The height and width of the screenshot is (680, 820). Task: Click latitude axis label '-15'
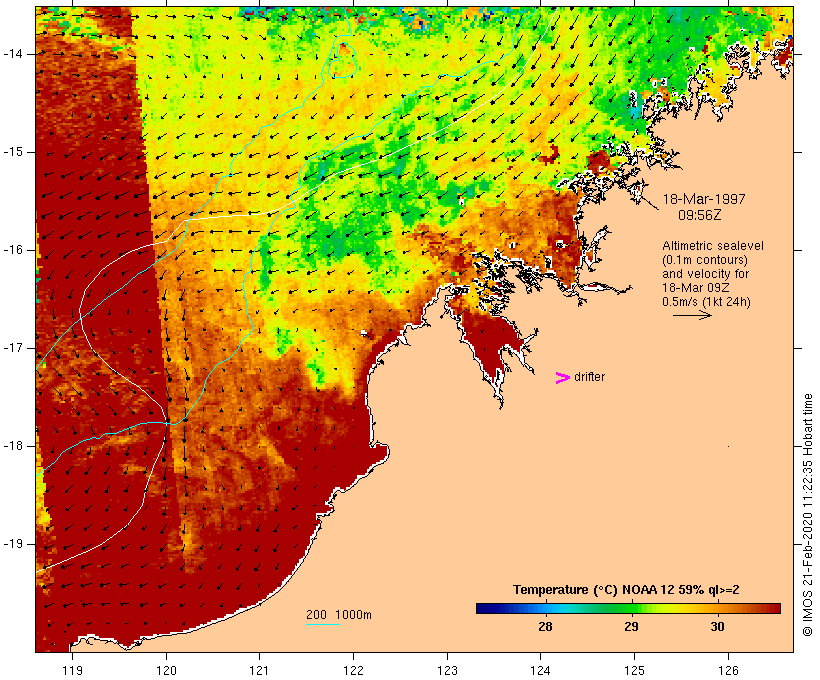click(13, 152)
